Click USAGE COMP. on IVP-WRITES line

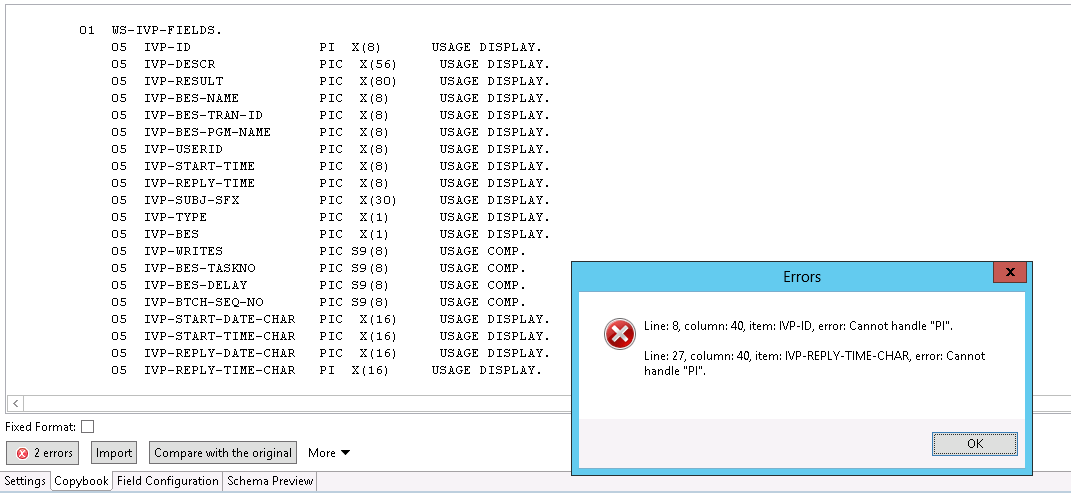[483, 251]
